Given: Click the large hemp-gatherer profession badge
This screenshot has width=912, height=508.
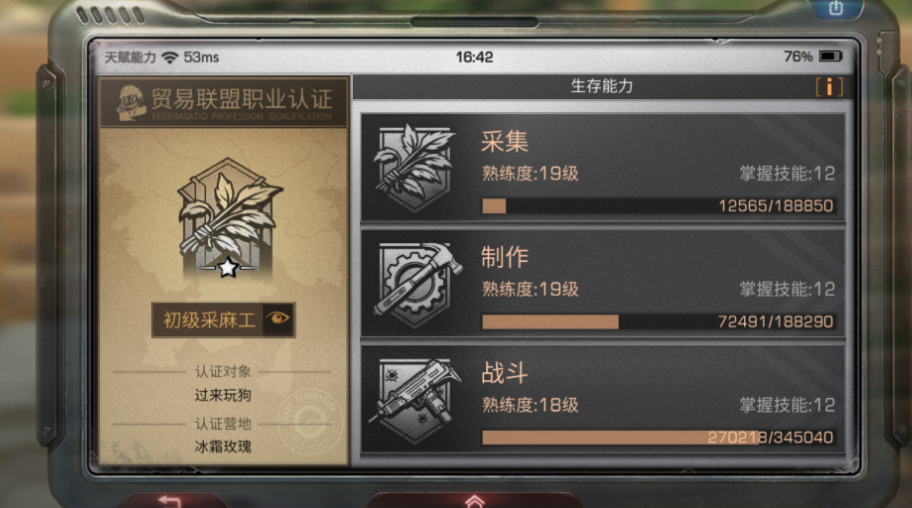Looking at the screenshot, I should 228,218.
